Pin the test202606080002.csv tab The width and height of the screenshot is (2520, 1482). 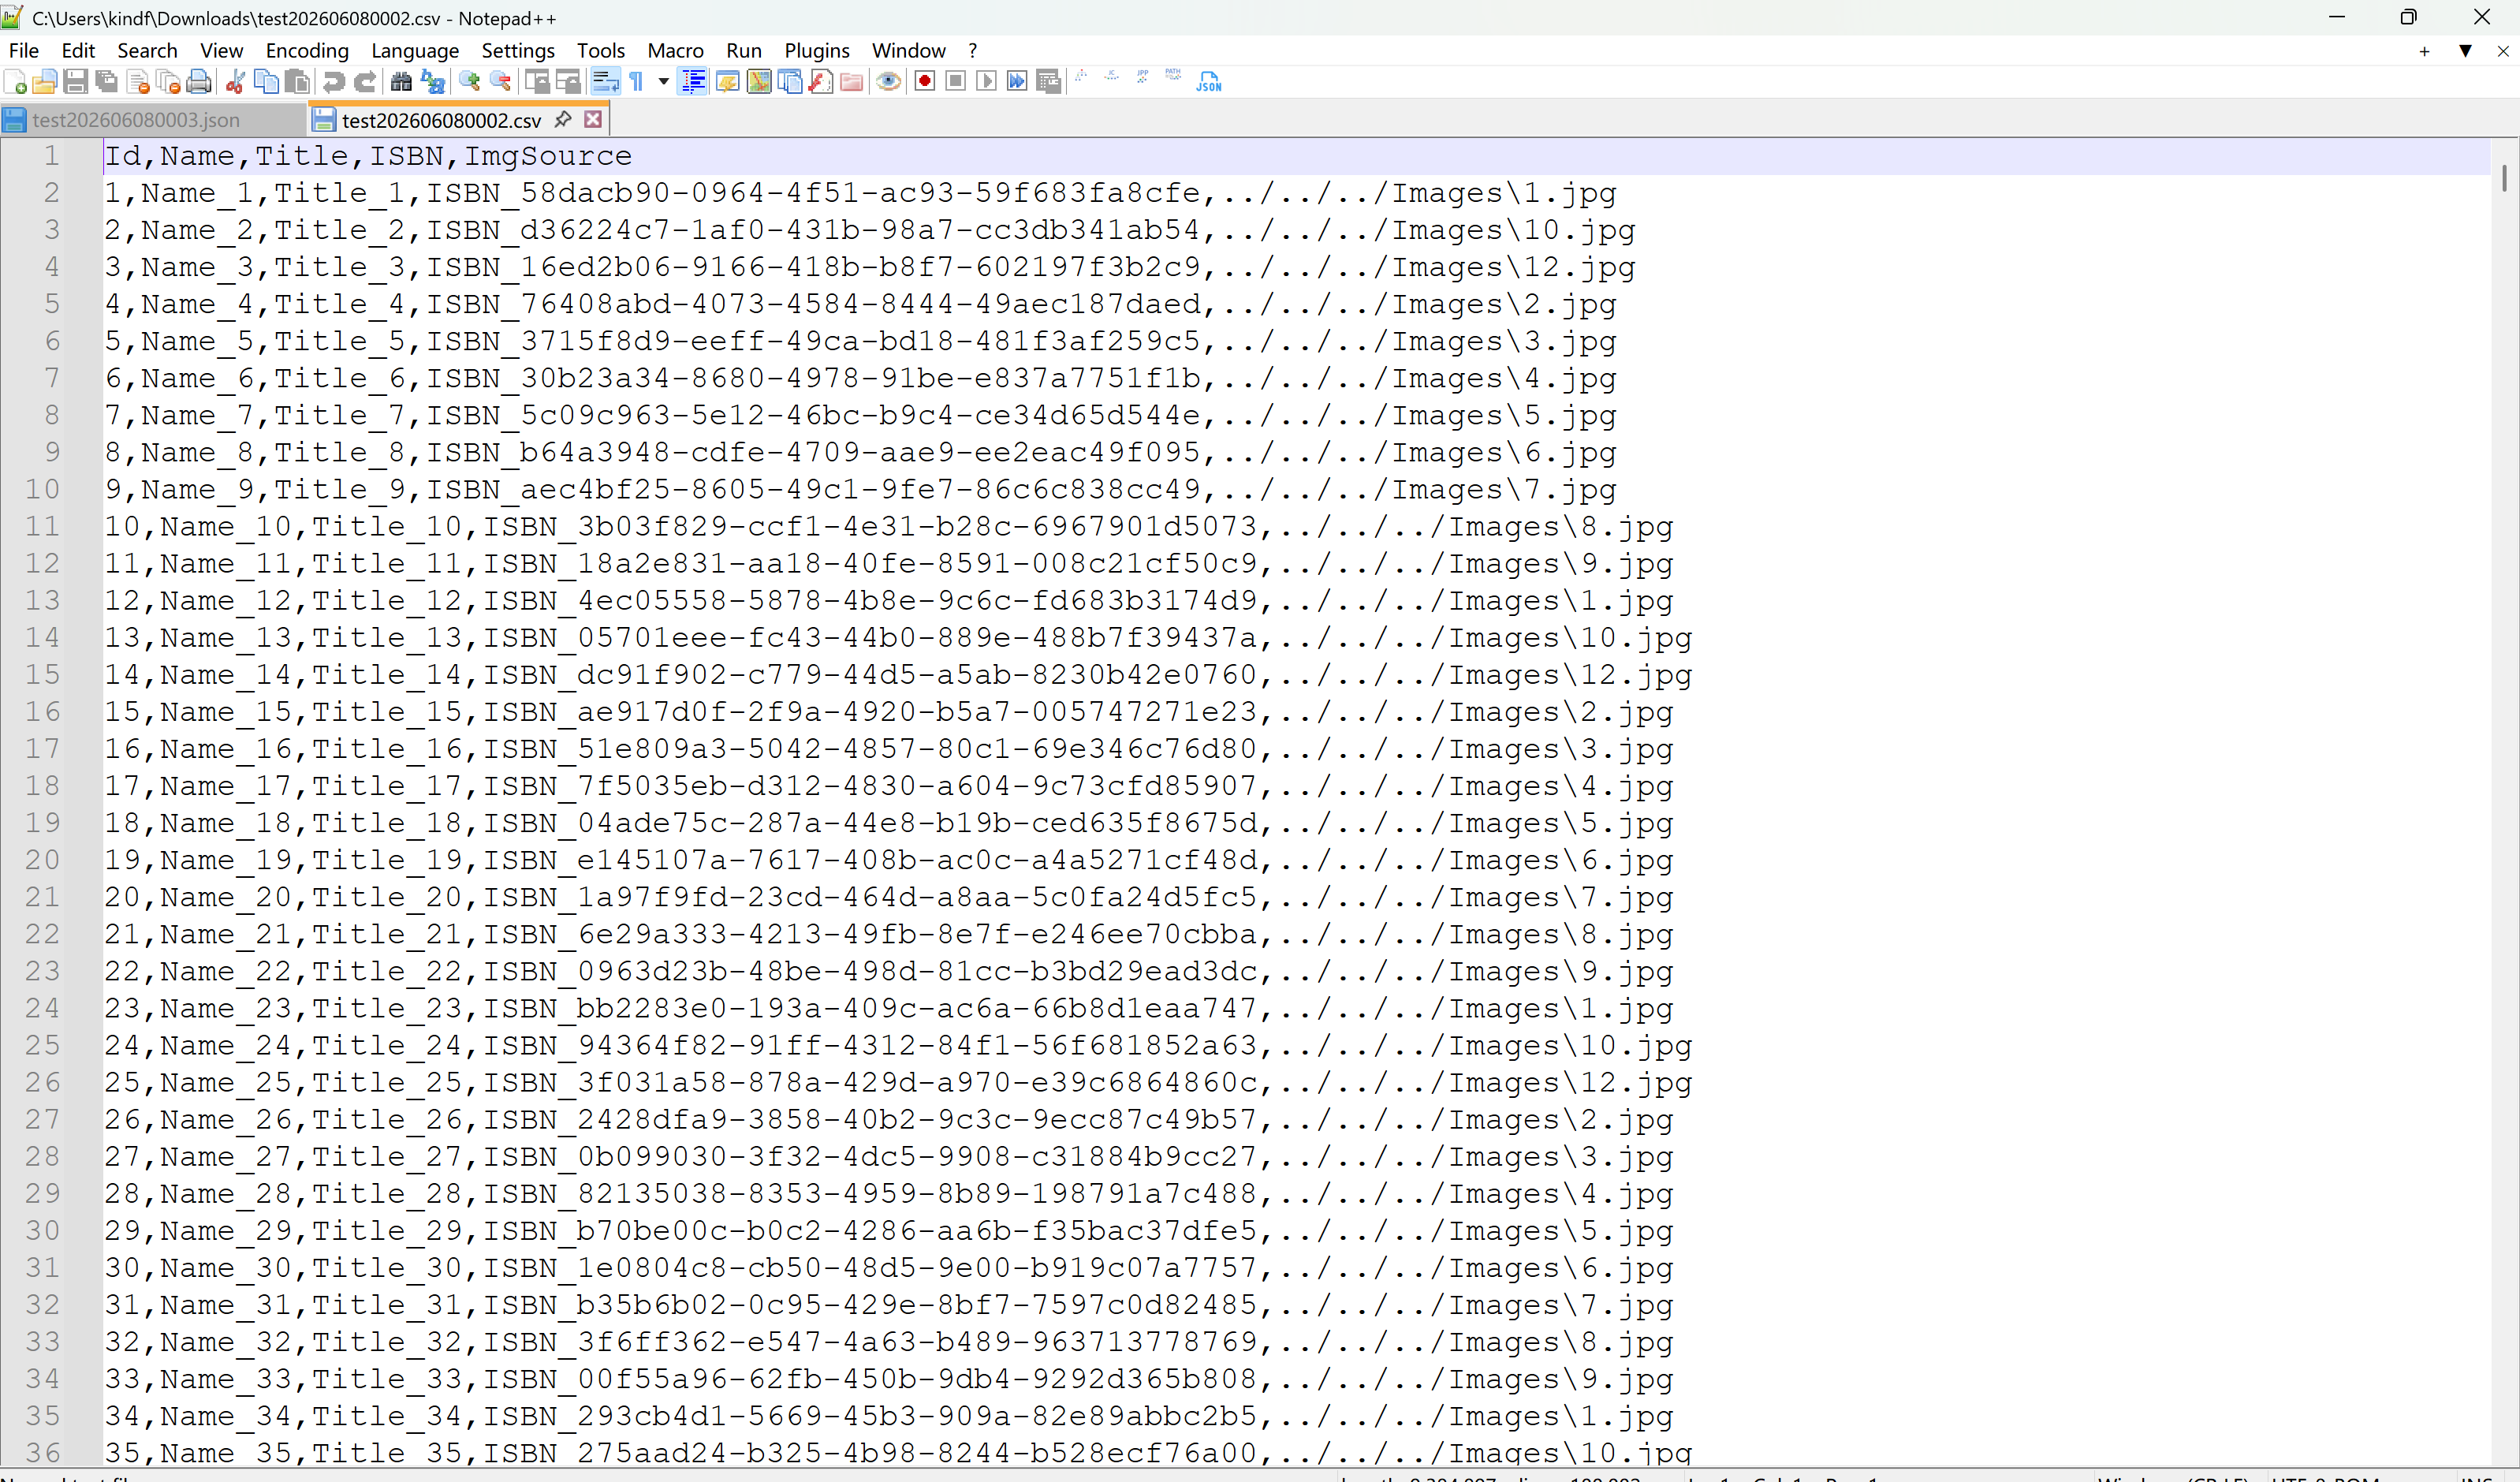563,120
